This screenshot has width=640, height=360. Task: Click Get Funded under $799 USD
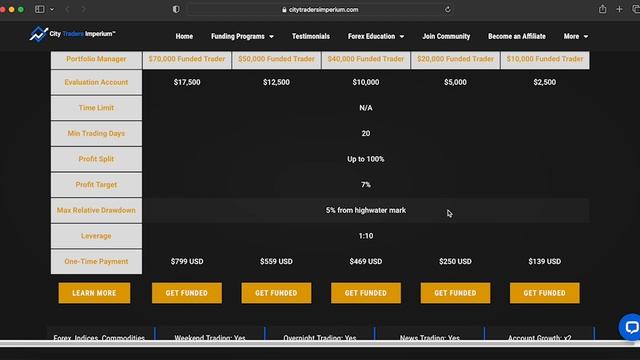(187, 293)
